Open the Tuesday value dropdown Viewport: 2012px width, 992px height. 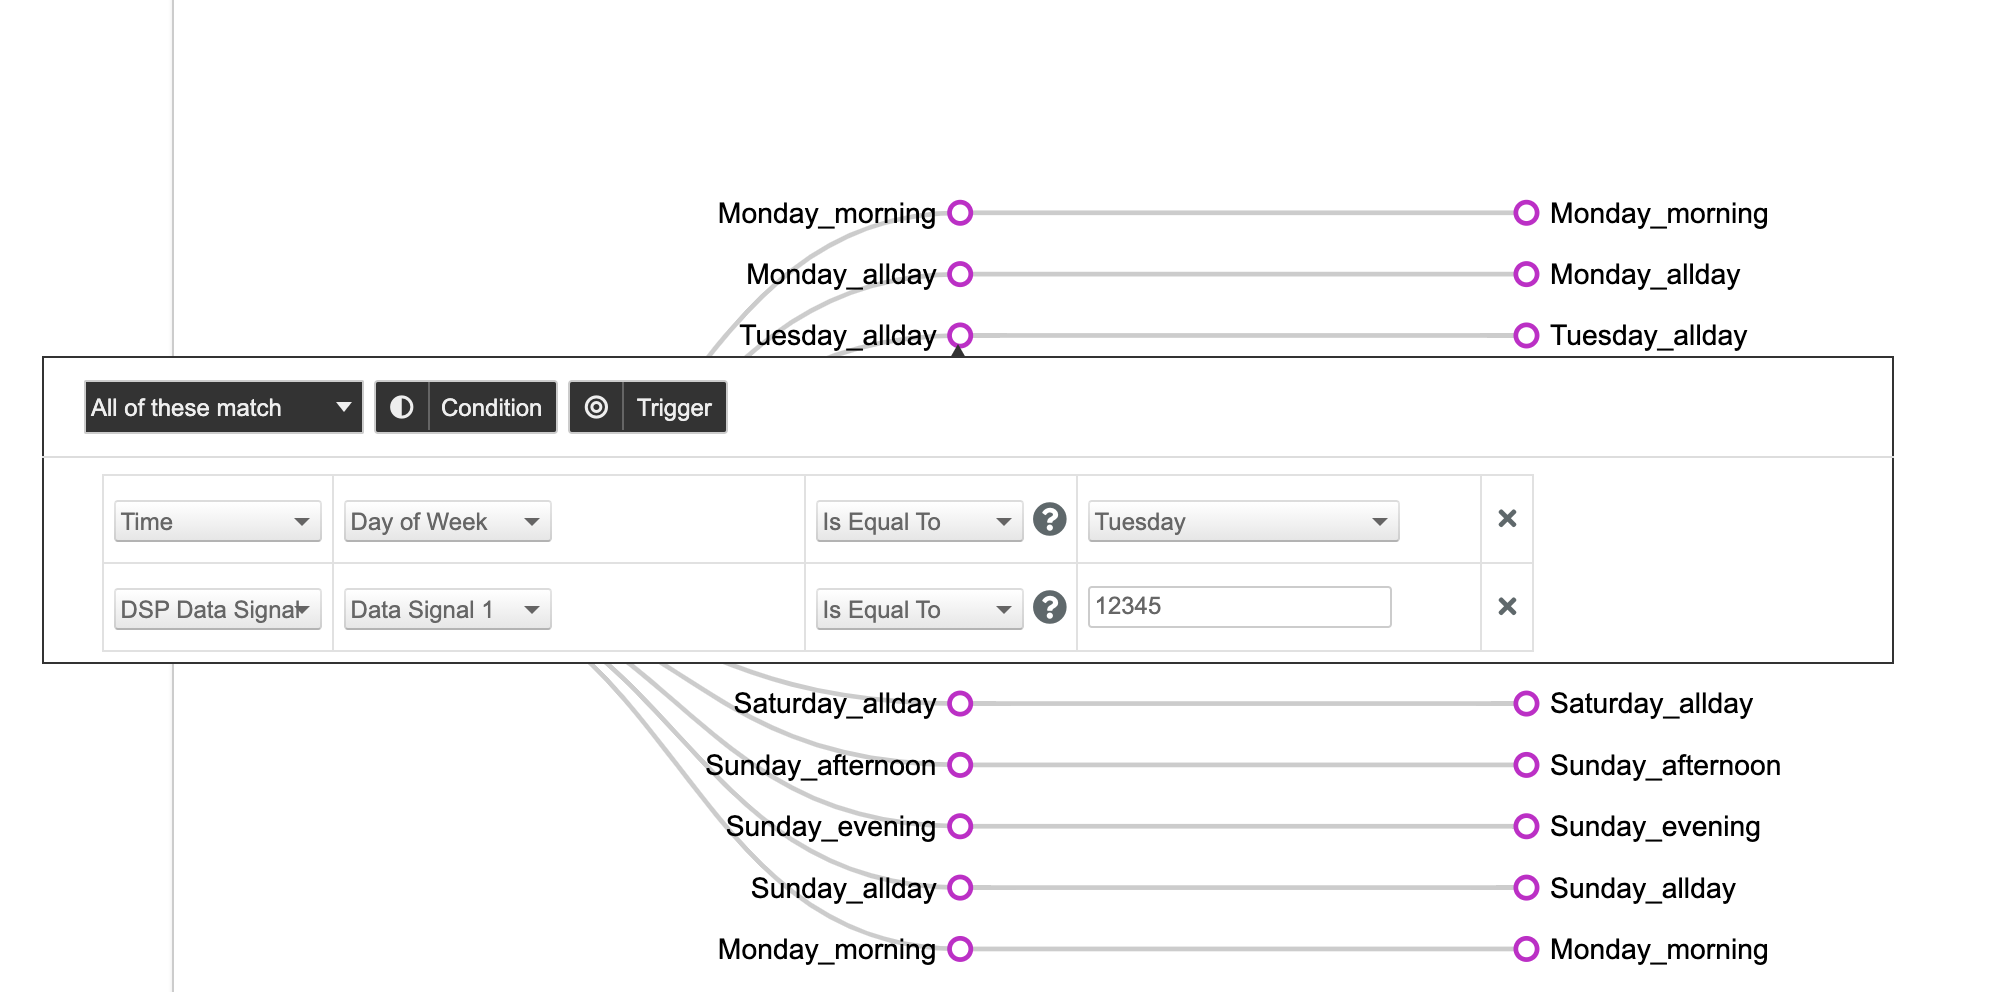pos(1243,521)
